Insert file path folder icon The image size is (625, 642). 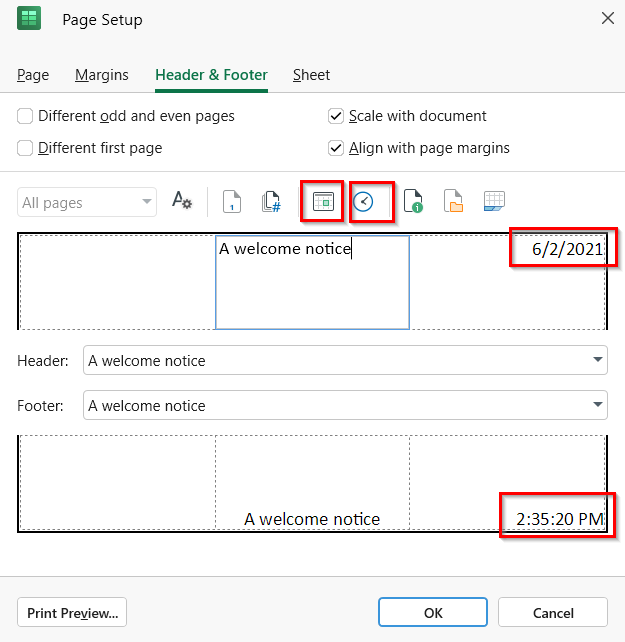[x=453, y=201]
